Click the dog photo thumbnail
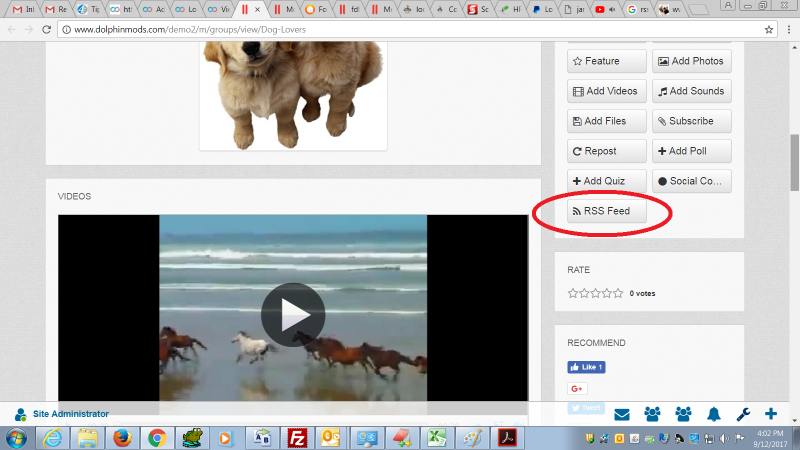This screenshot has width=800, height=450. coord(293,96)
